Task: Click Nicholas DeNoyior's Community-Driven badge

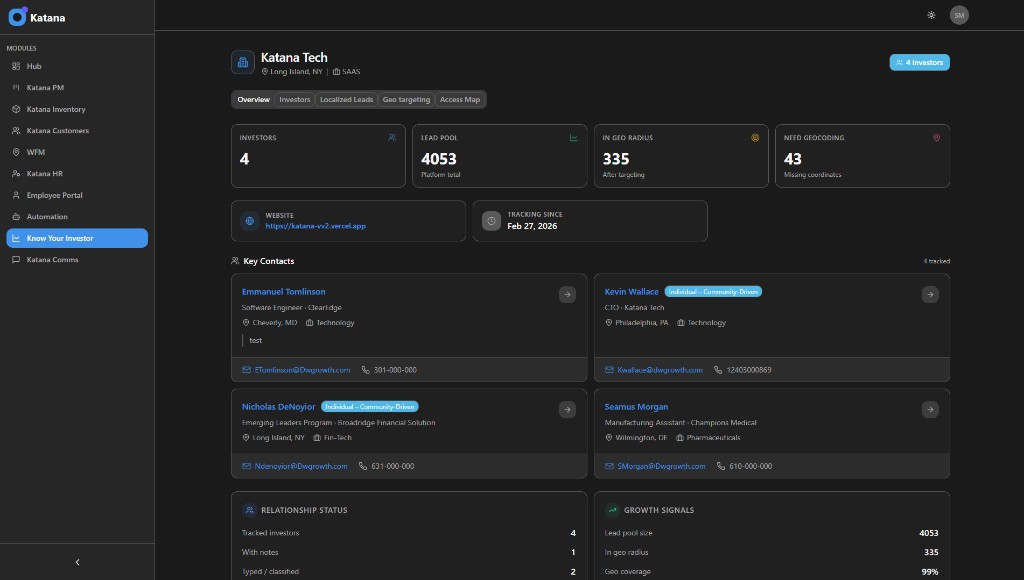Action: [x=370, y=407]
